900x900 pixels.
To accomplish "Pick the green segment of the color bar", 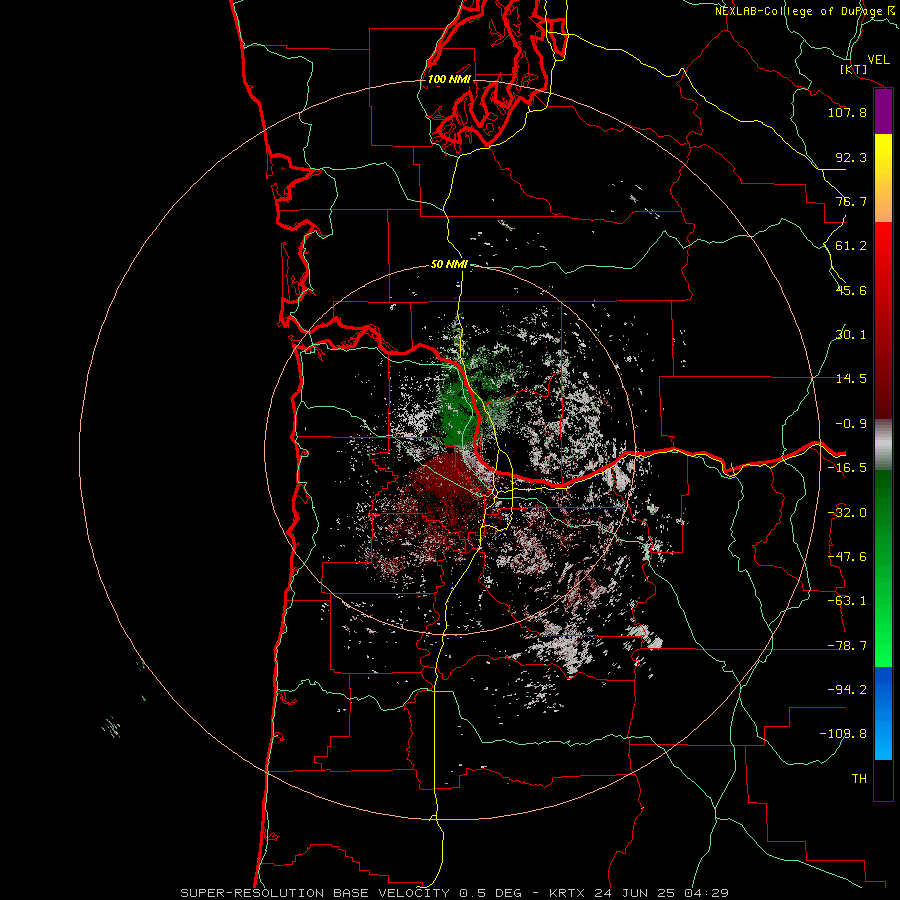I will tap(883, 568).
